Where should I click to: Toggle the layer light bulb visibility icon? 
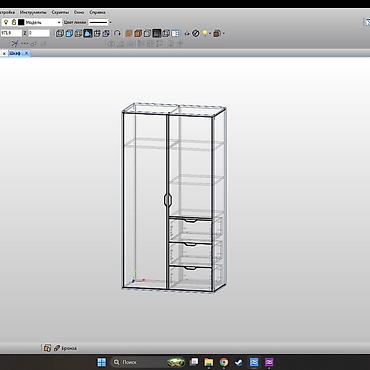click(6, 22)
